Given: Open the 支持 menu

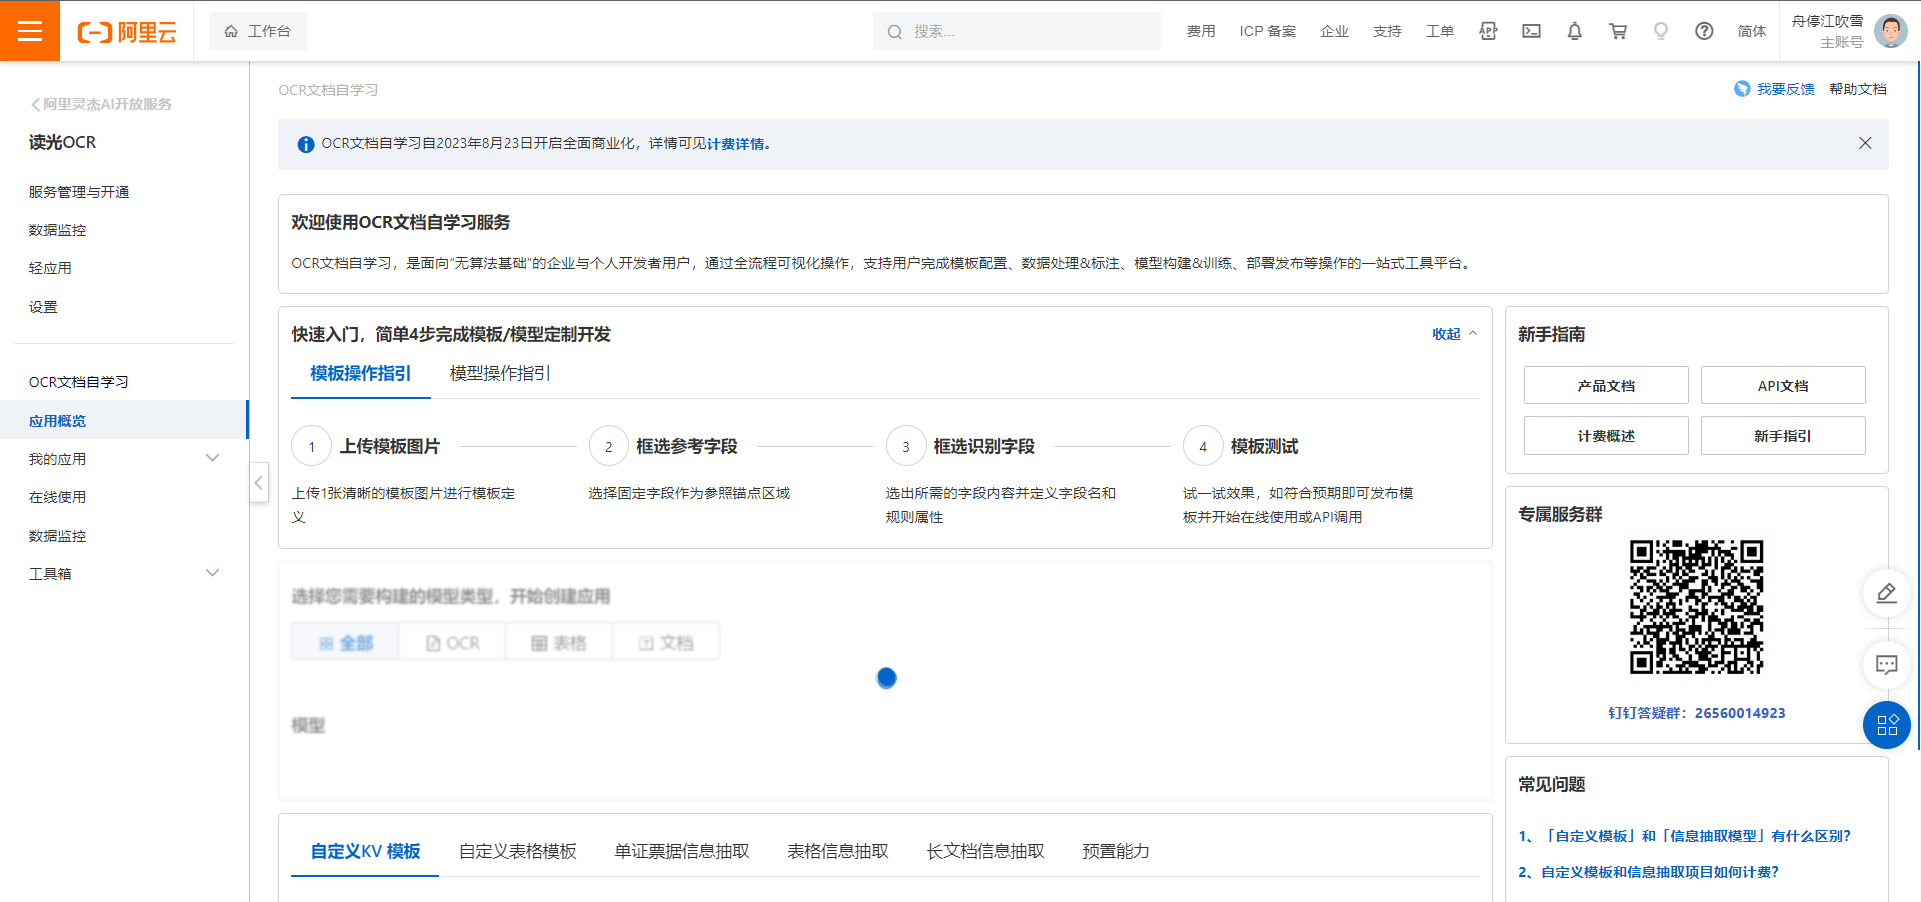Looking at the screenshot, I should pyautogui.click(x=1387, y=31).
